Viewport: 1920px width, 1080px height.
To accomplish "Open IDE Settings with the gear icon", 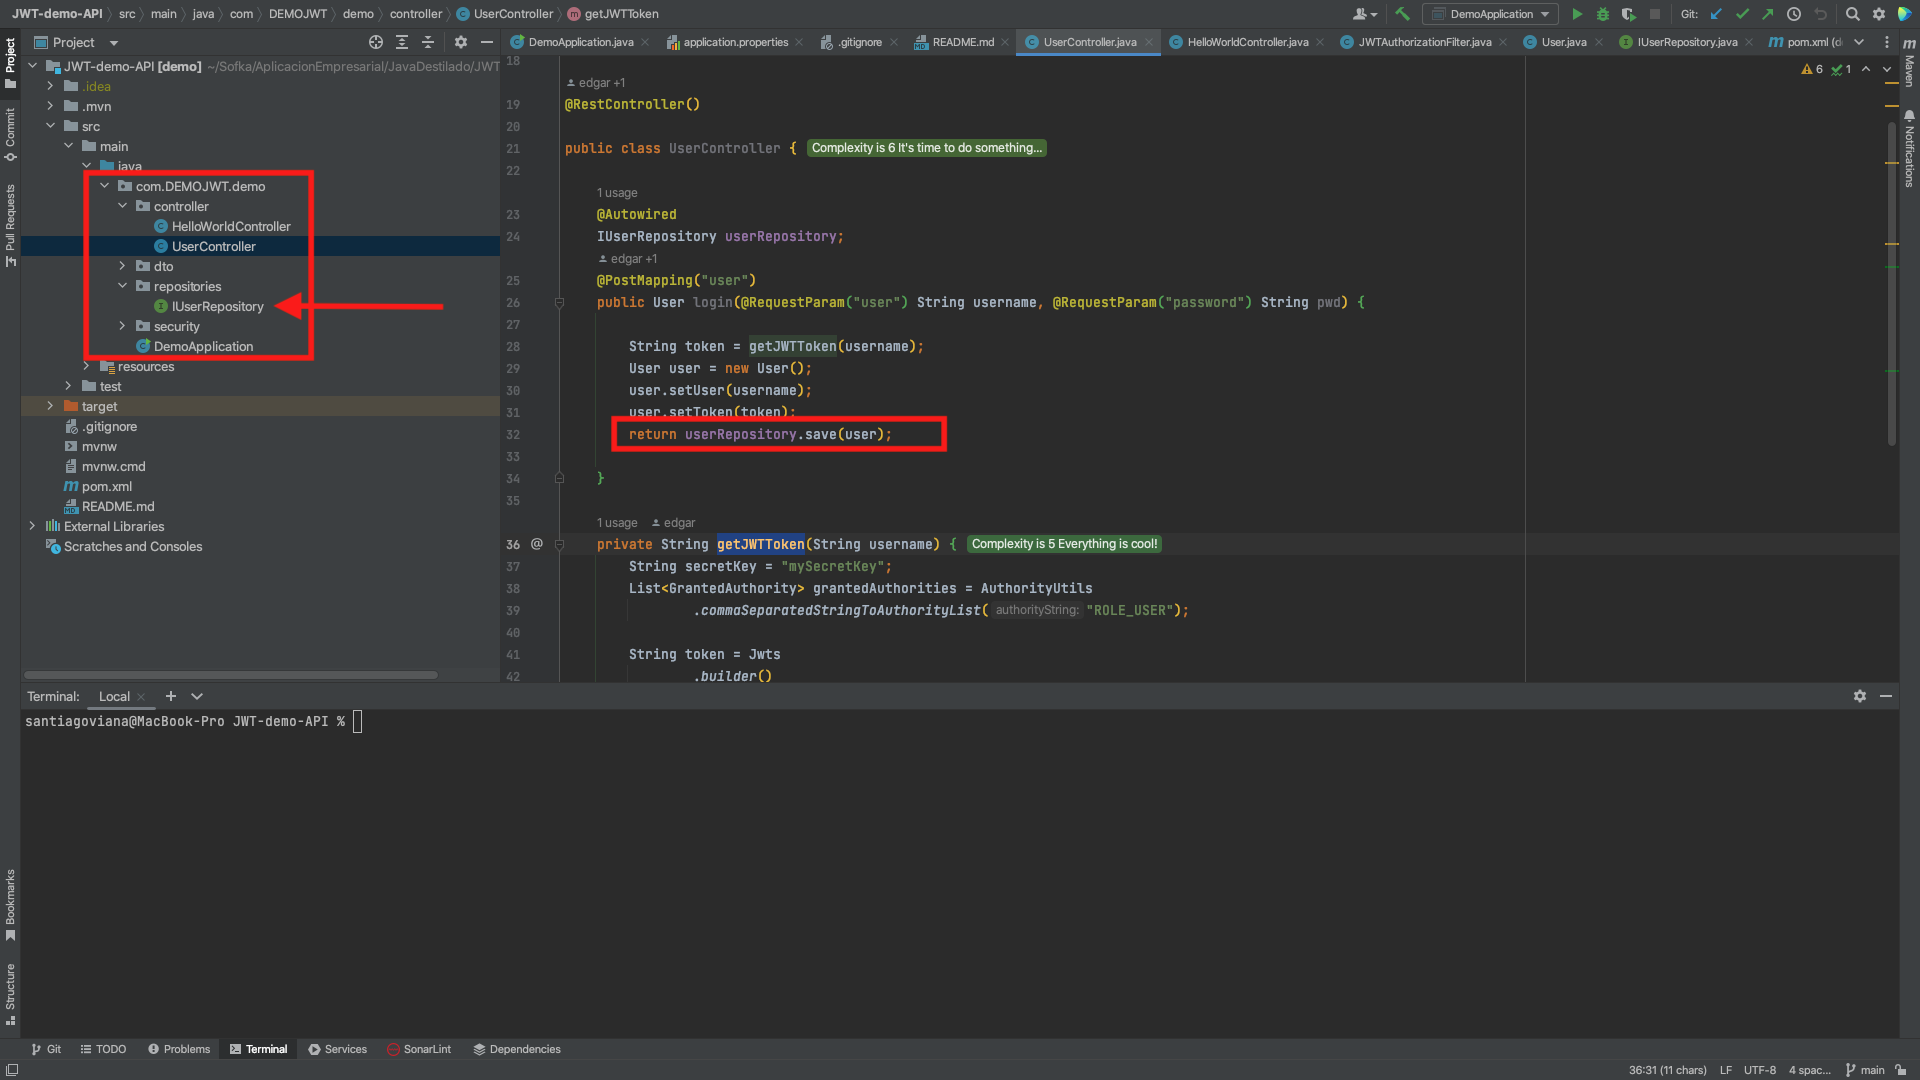I will tap(1879, 14).
